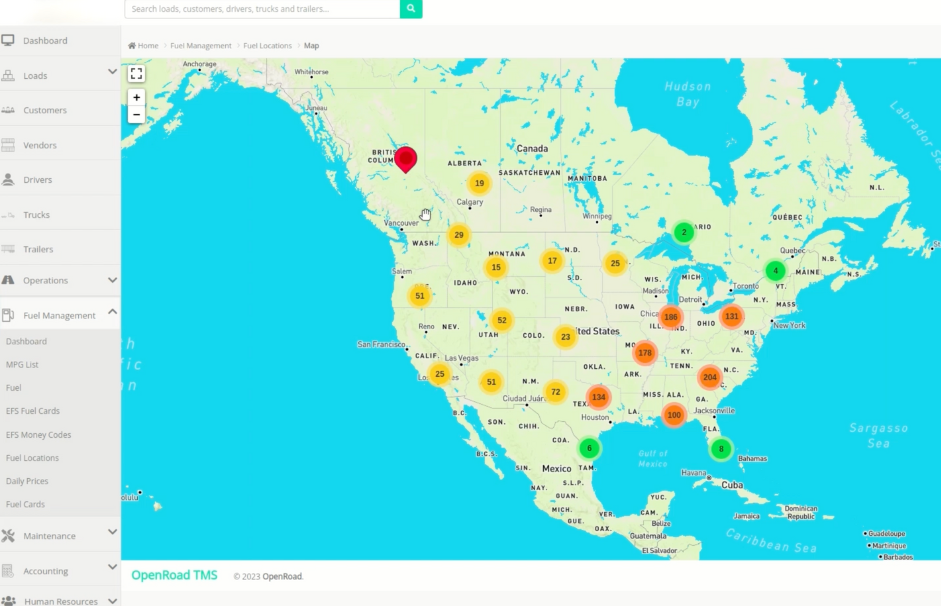Click the Fuel Management pump icon
This screenshot has height=606, width=941.
8,315
